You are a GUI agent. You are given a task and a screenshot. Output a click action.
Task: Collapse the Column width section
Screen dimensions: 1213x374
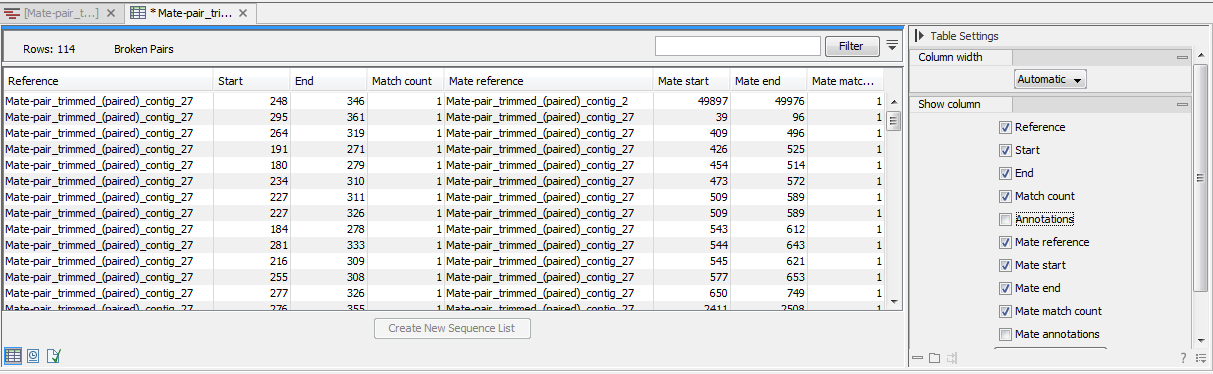click(x=1182, y=58)
